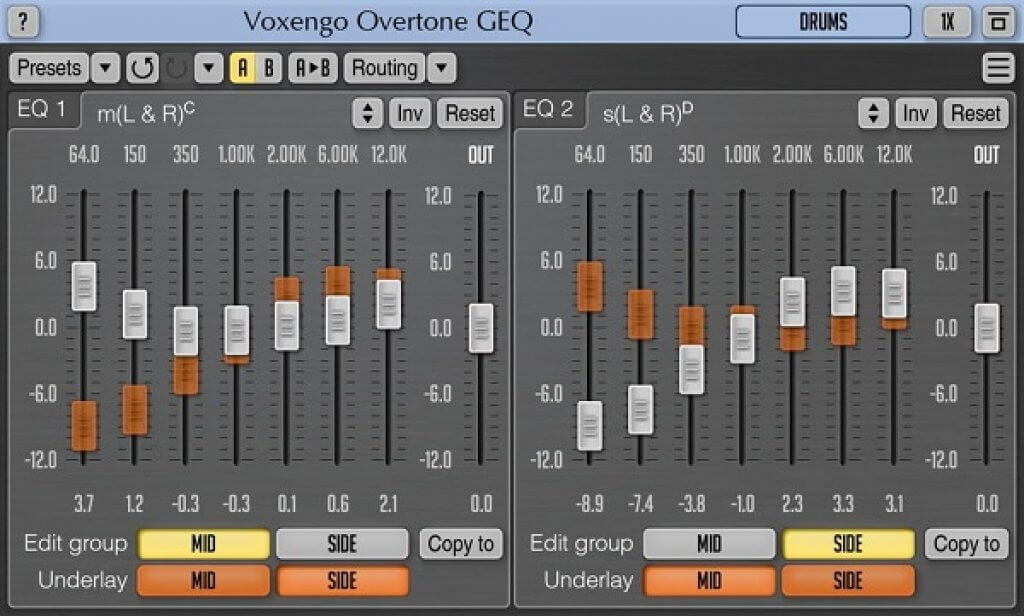Open the Routing dropdown arrow
The width and height of the screenshot is (1024, 616).
point(440,68)
